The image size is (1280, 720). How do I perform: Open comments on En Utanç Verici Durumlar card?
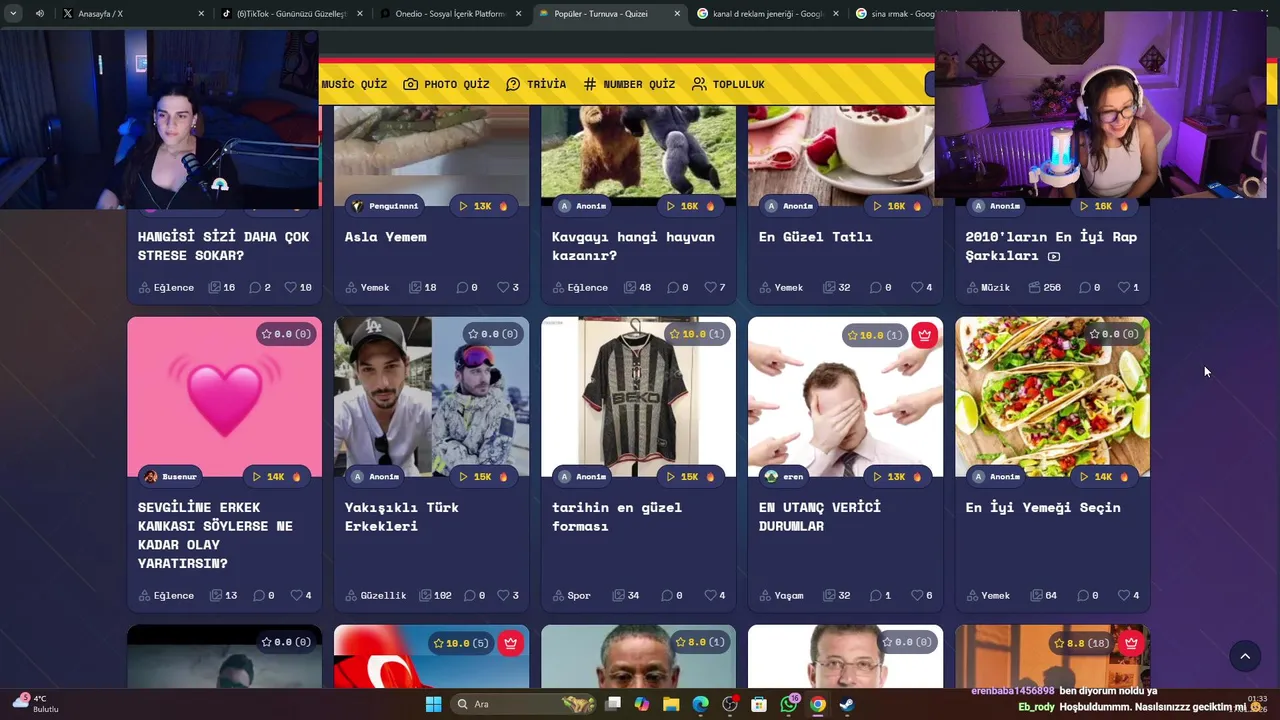click(881, 595)
